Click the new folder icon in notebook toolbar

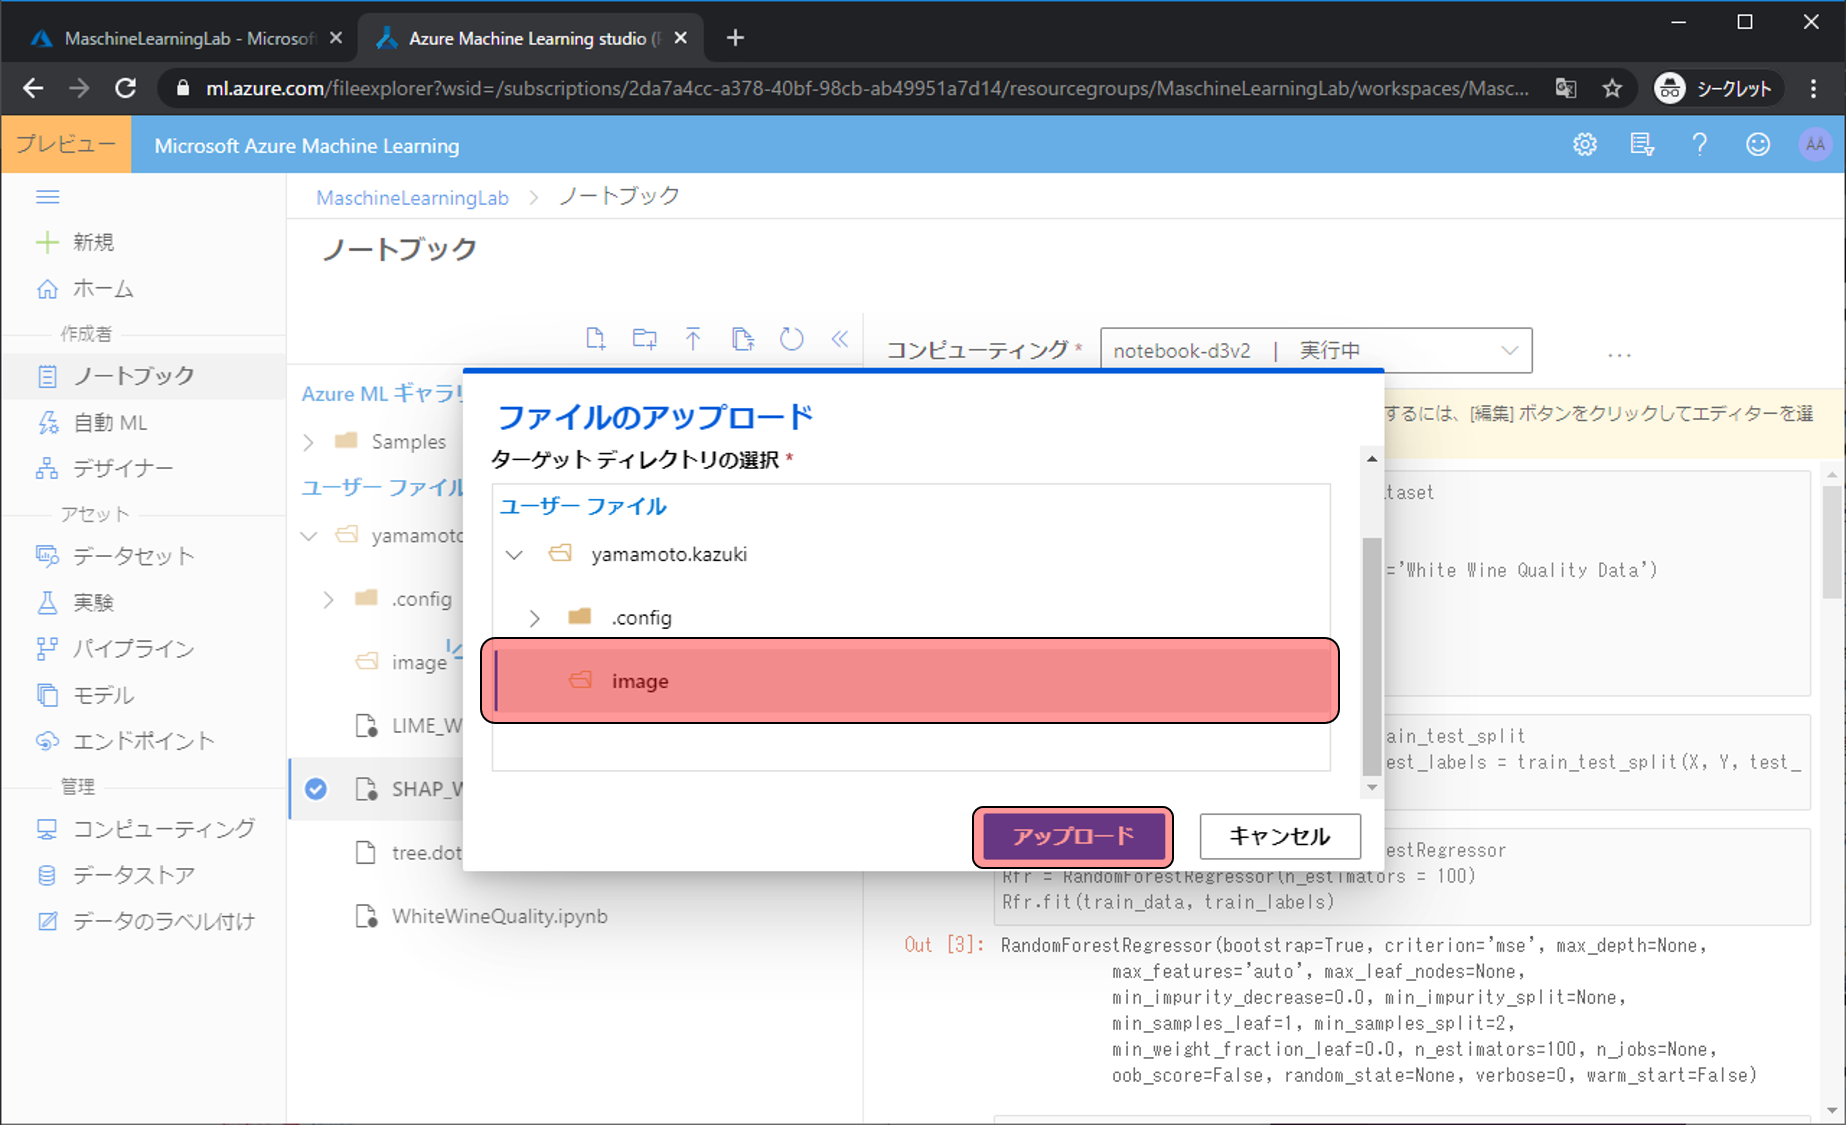pyautogui.click(x=645, y=339)
